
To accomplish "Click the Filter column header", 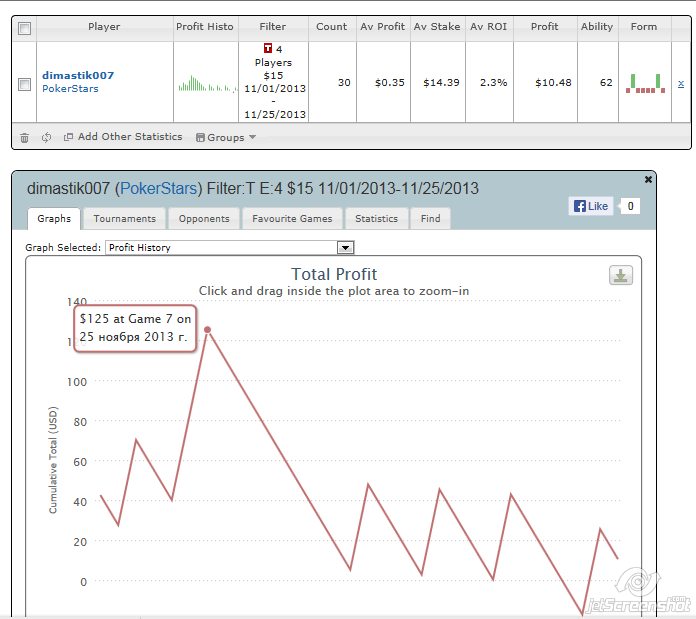I will [x=273, y=27].
